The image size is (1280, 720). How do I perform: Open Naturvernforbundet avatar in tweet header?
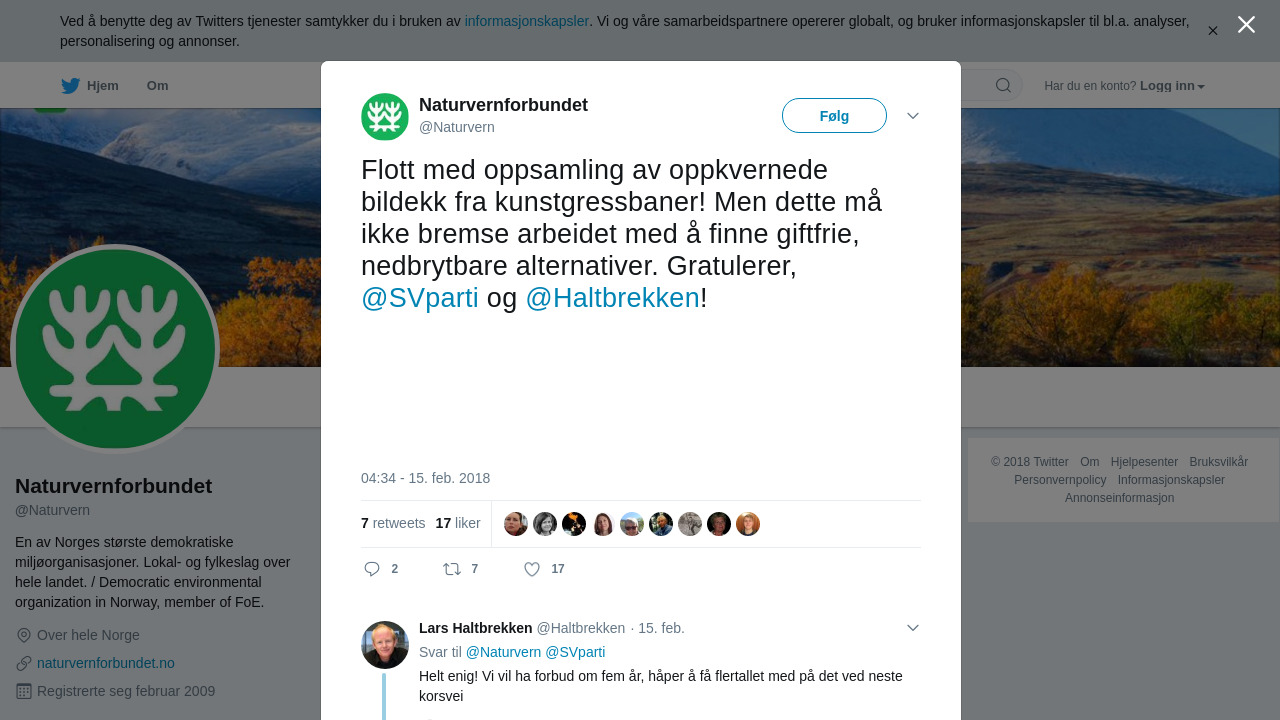pyautogui.click(x=385, y=117)
